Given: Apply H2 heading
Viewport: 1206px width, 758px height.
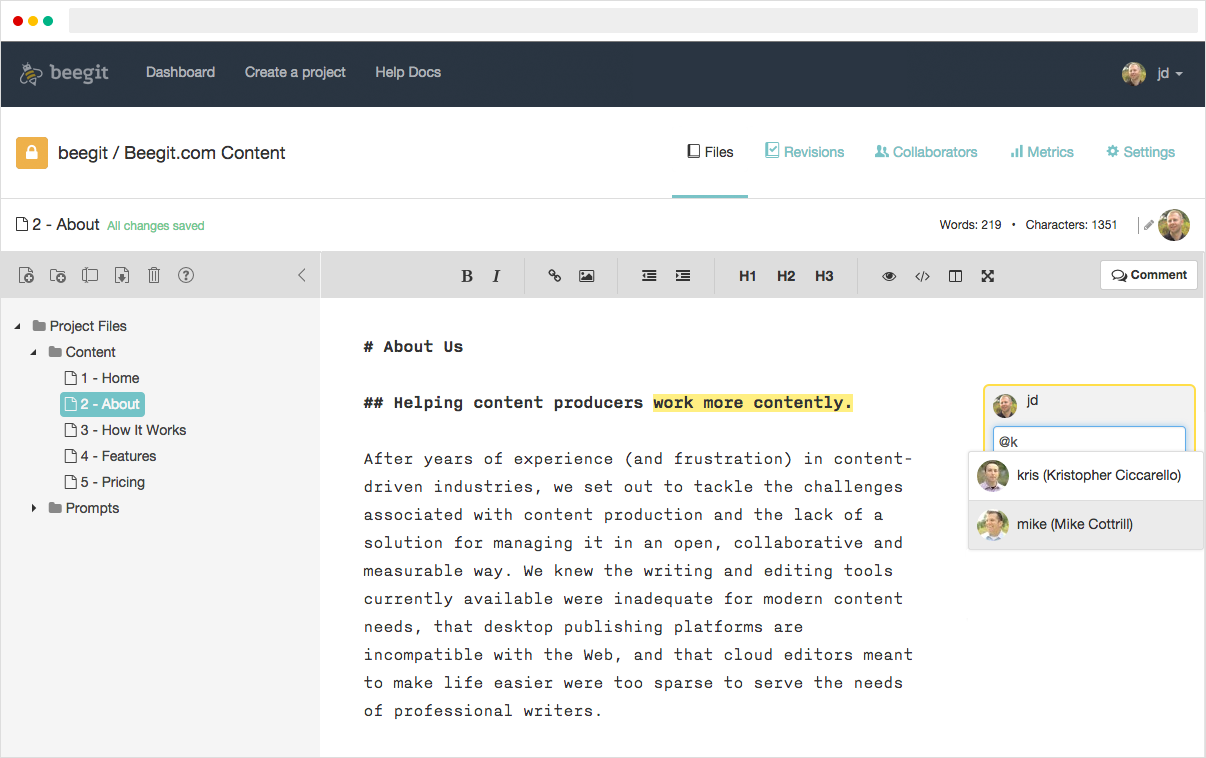Looking at the screenshot, I should [x=786, y=276].
